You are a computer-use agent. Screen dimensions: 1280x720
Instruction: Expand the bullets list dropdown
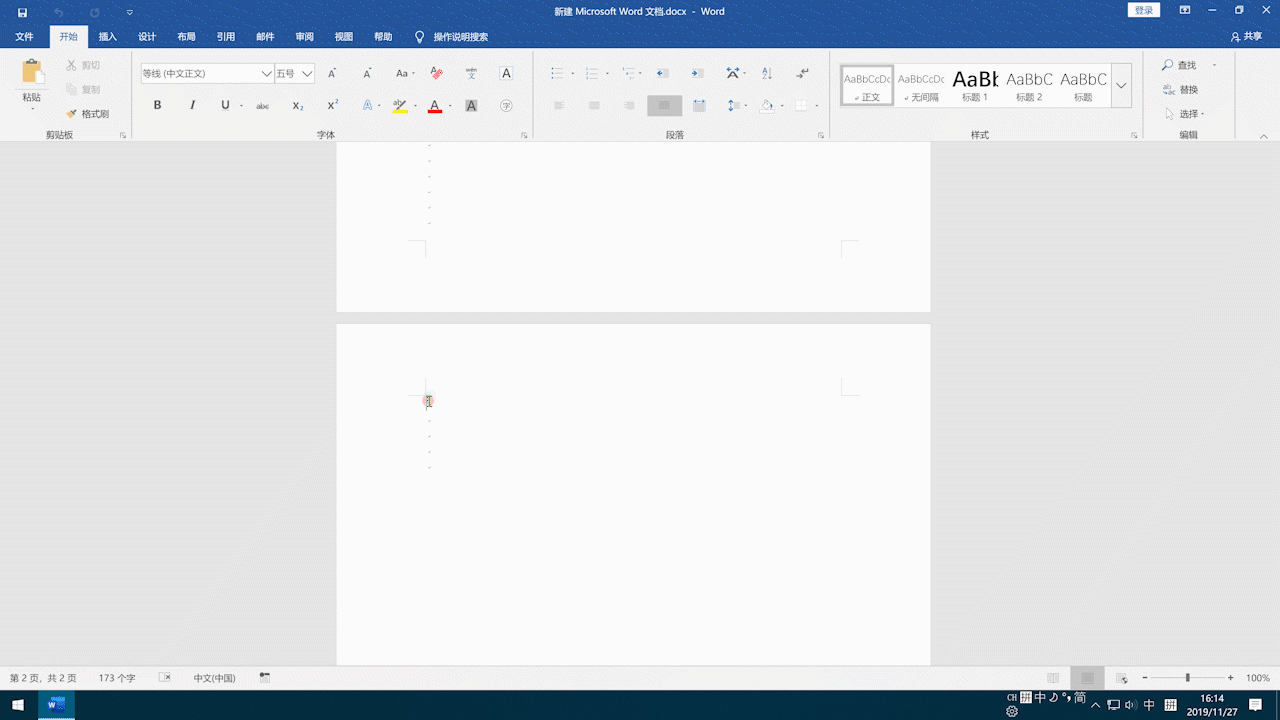pyautogui.click(x=573, y=73)
